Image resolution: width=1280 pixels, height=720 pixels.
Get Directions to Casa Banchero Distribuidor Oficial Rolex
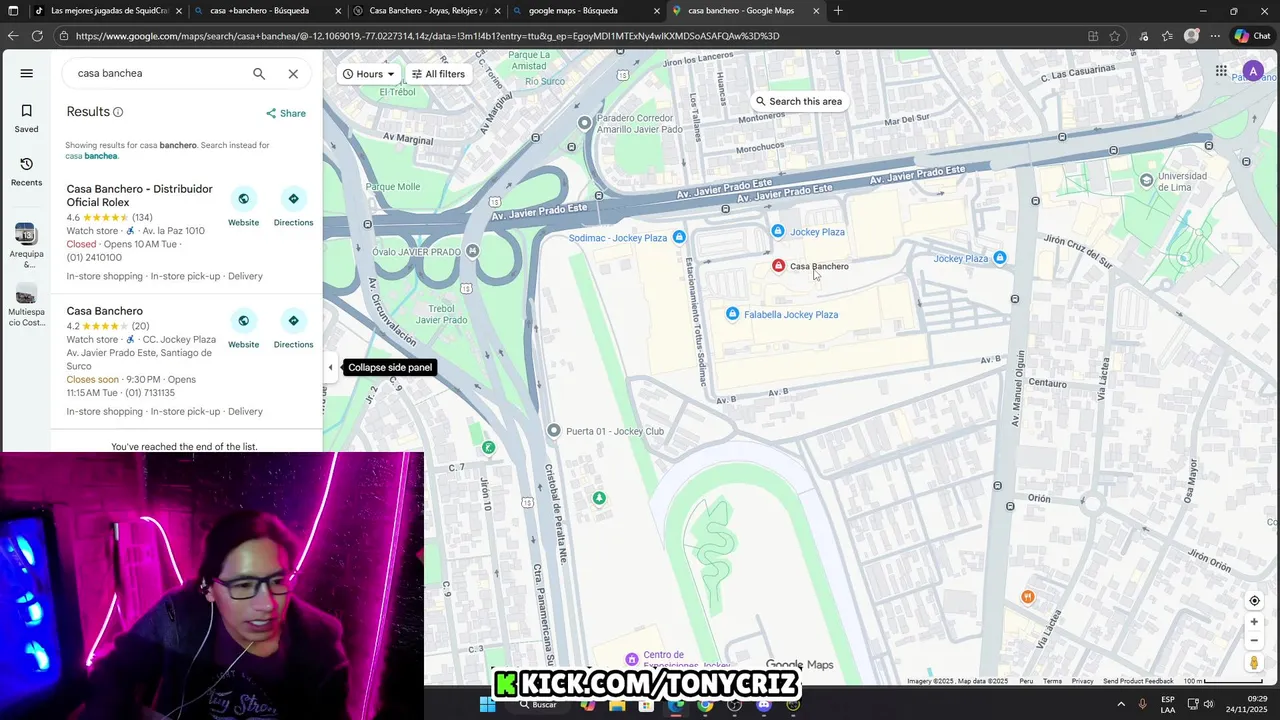(293, 207)
